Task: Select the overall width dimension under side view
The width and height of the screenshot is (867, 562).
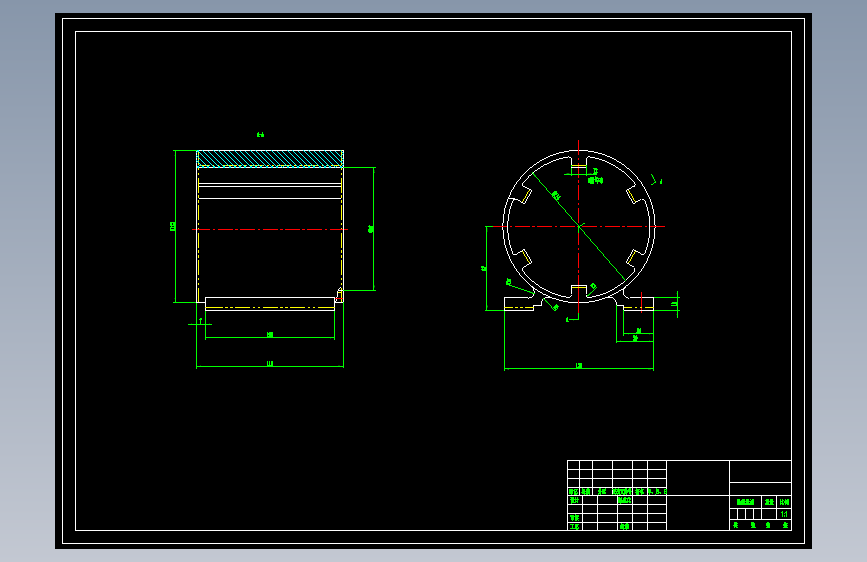Action: coord(270,366)
